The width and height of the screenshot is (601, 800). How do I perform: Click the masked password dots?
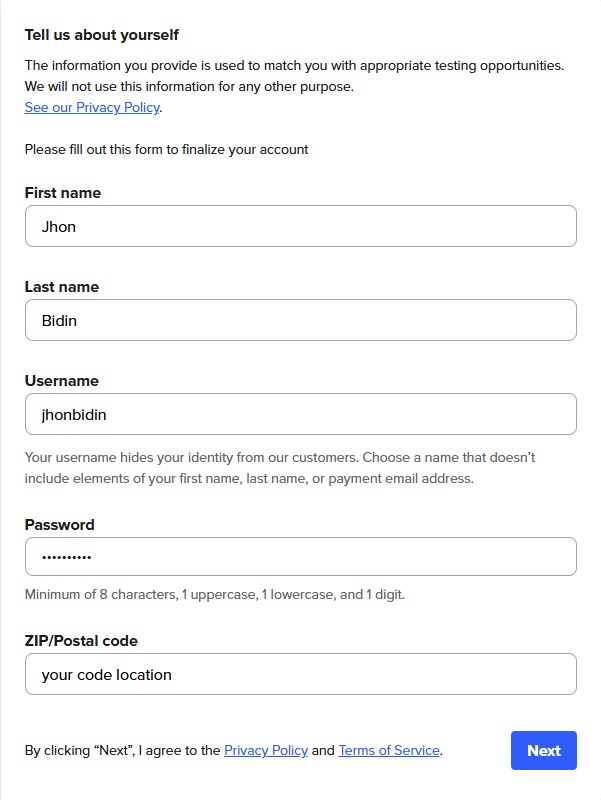(x=65, y=557)
